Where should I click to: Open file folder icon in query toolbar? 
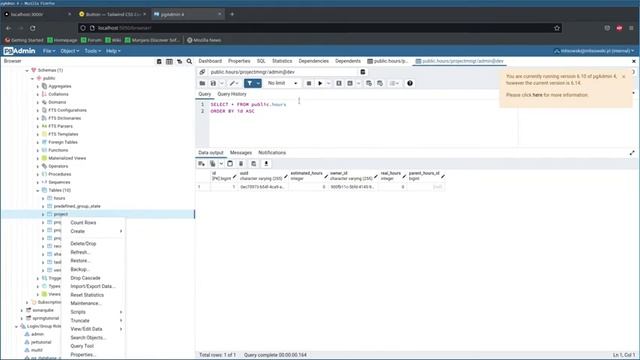click(x=202, y=83)
